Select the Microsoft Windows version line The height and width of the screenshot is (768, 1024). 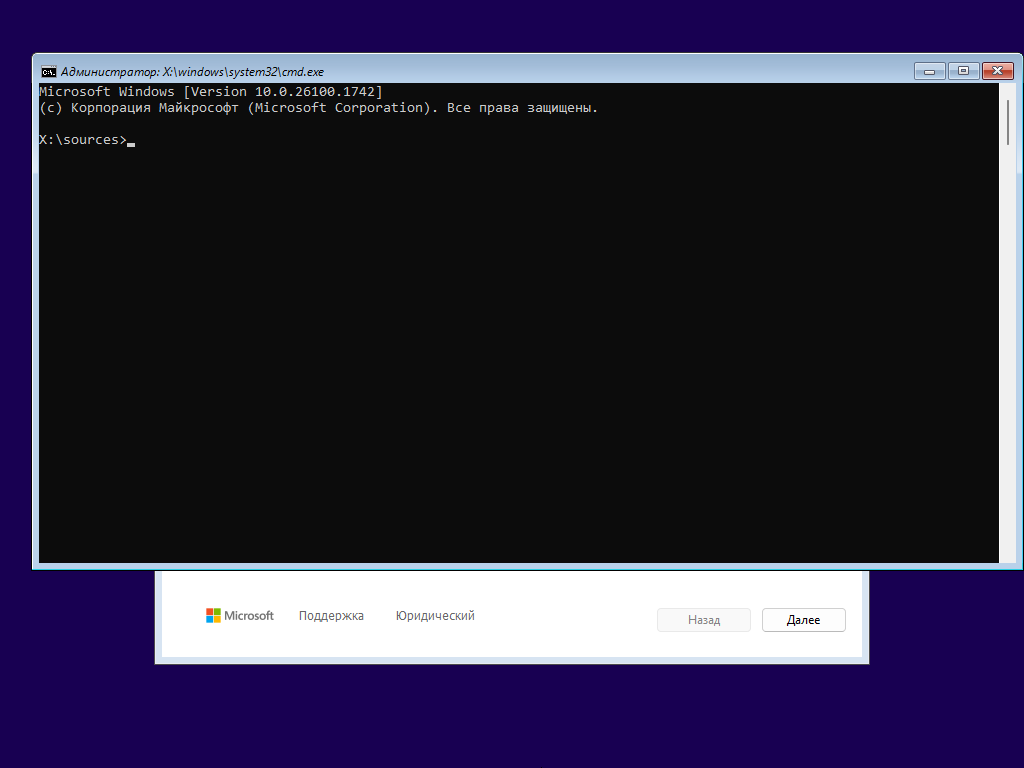tap(210, 91)
